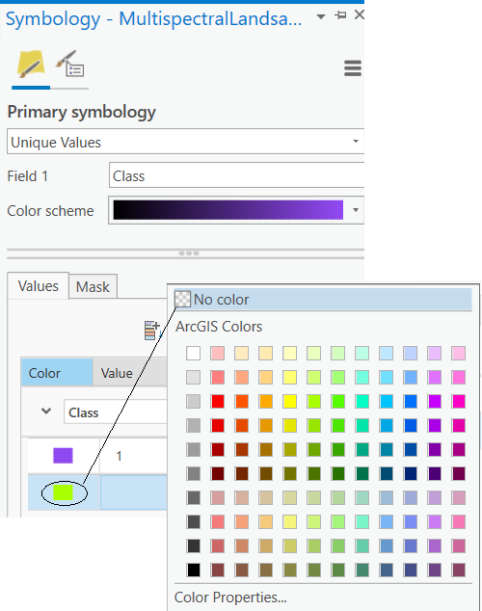Switch to the Values tab

click(38, 286)
